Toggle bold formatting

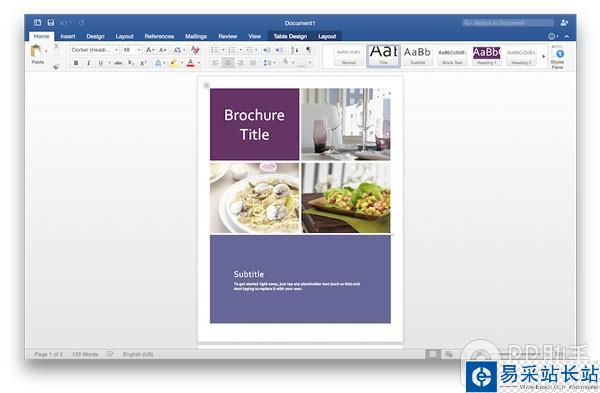point(76,63)
